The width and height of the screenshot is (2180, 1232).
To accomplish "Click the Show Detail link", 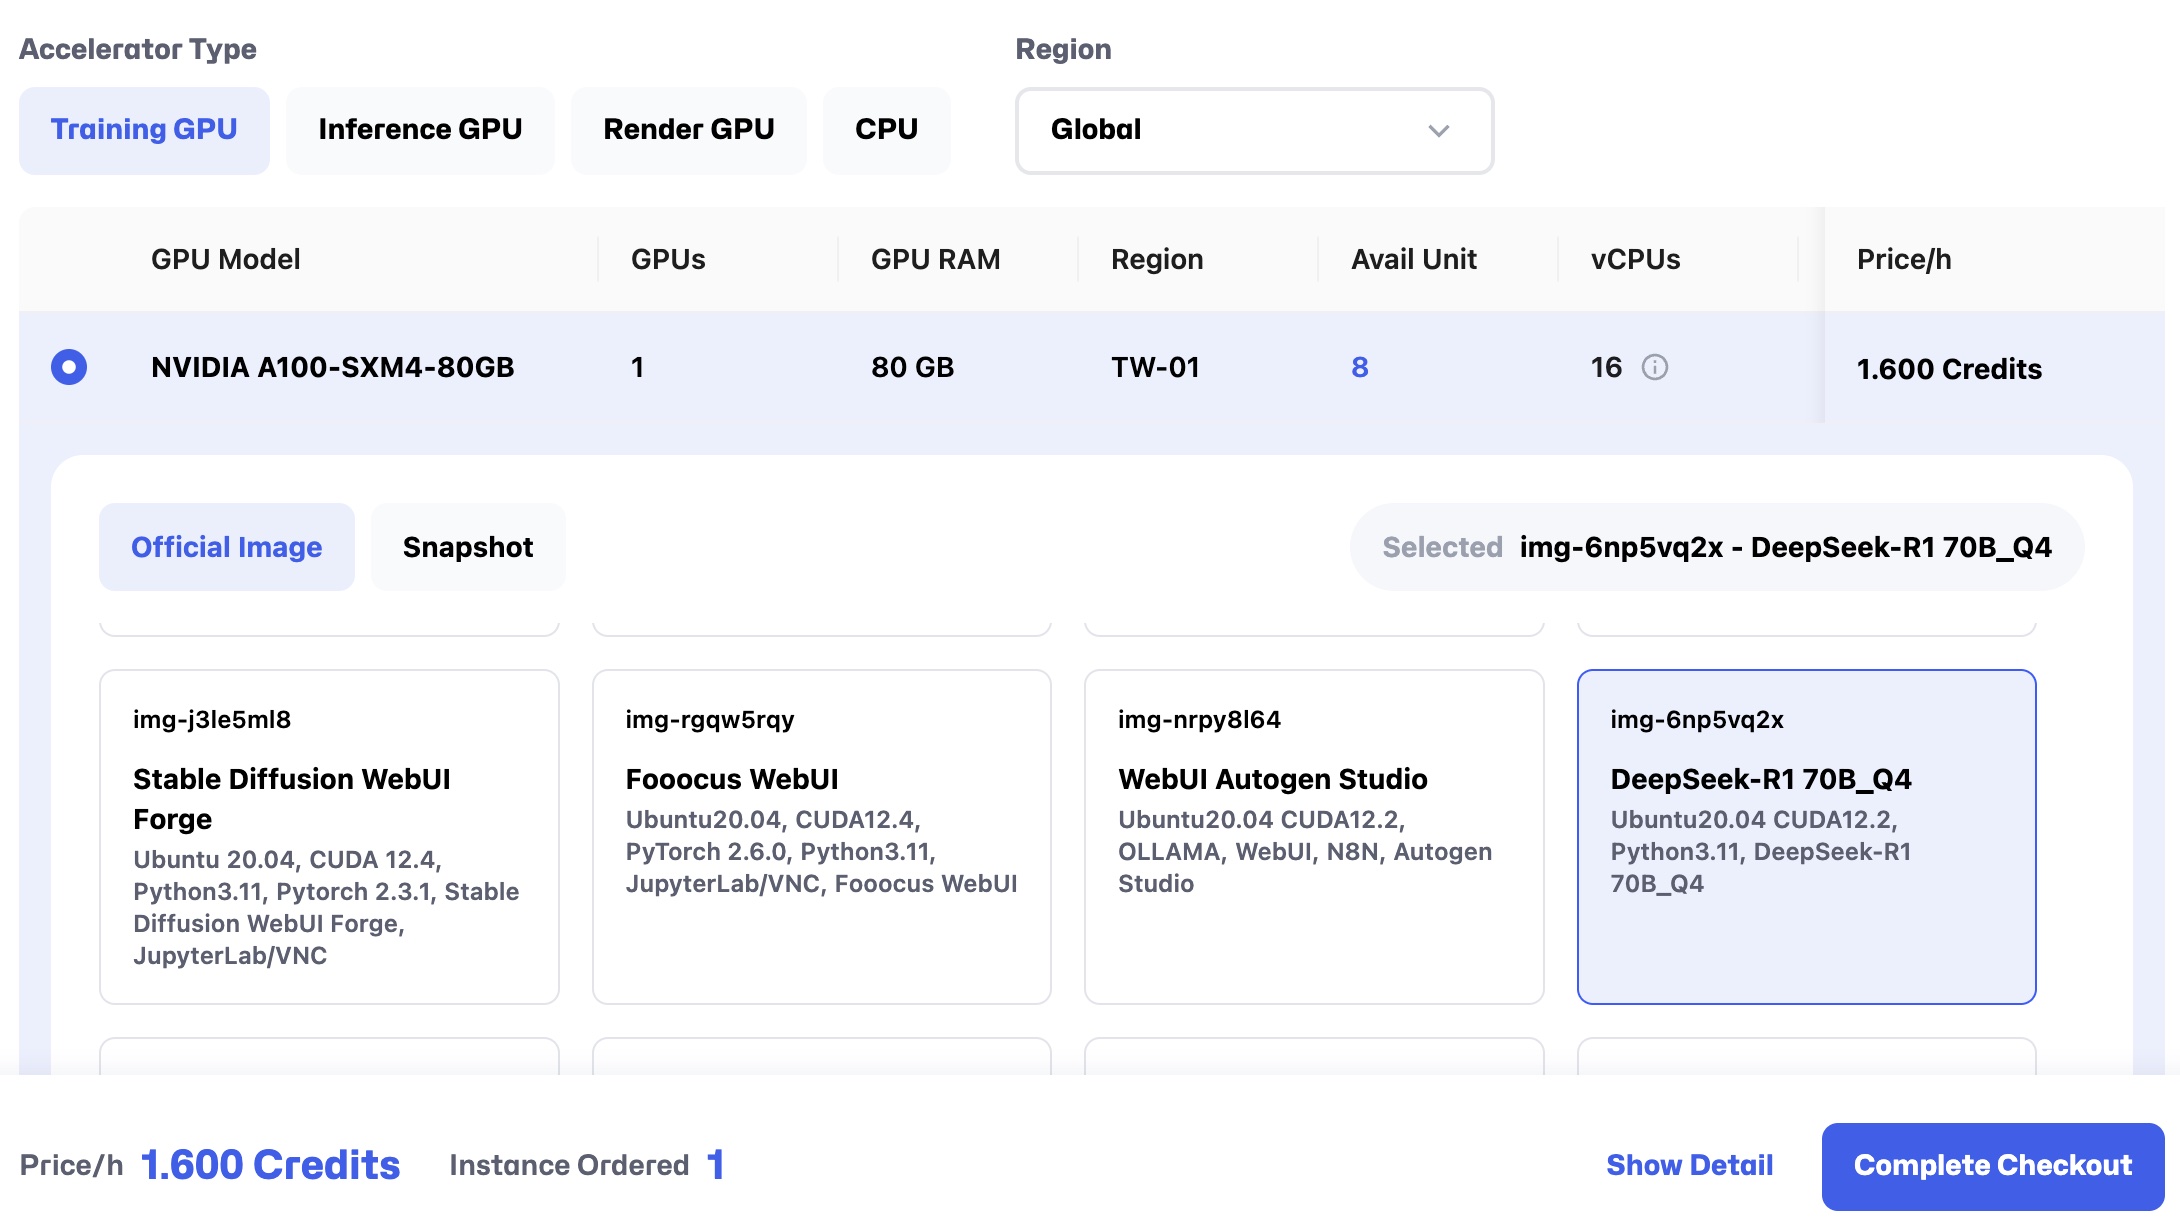I will 1689,1165.
